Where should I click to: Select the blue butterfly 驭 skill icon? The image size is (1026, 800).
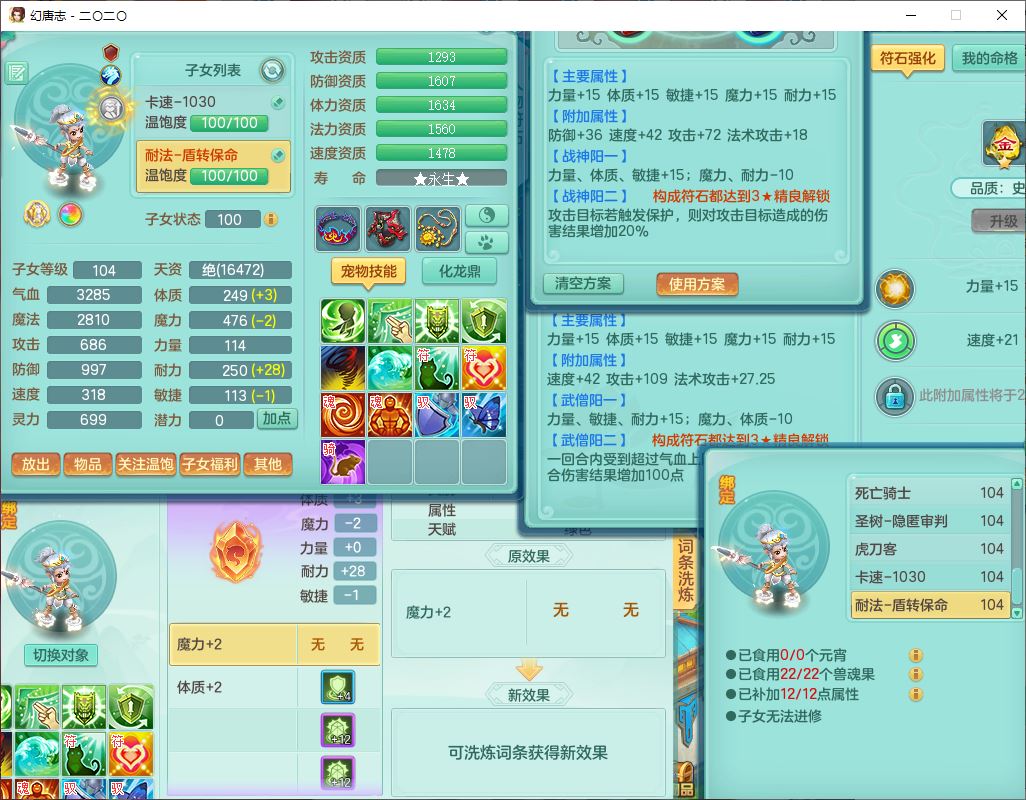[x=484, y=415]
